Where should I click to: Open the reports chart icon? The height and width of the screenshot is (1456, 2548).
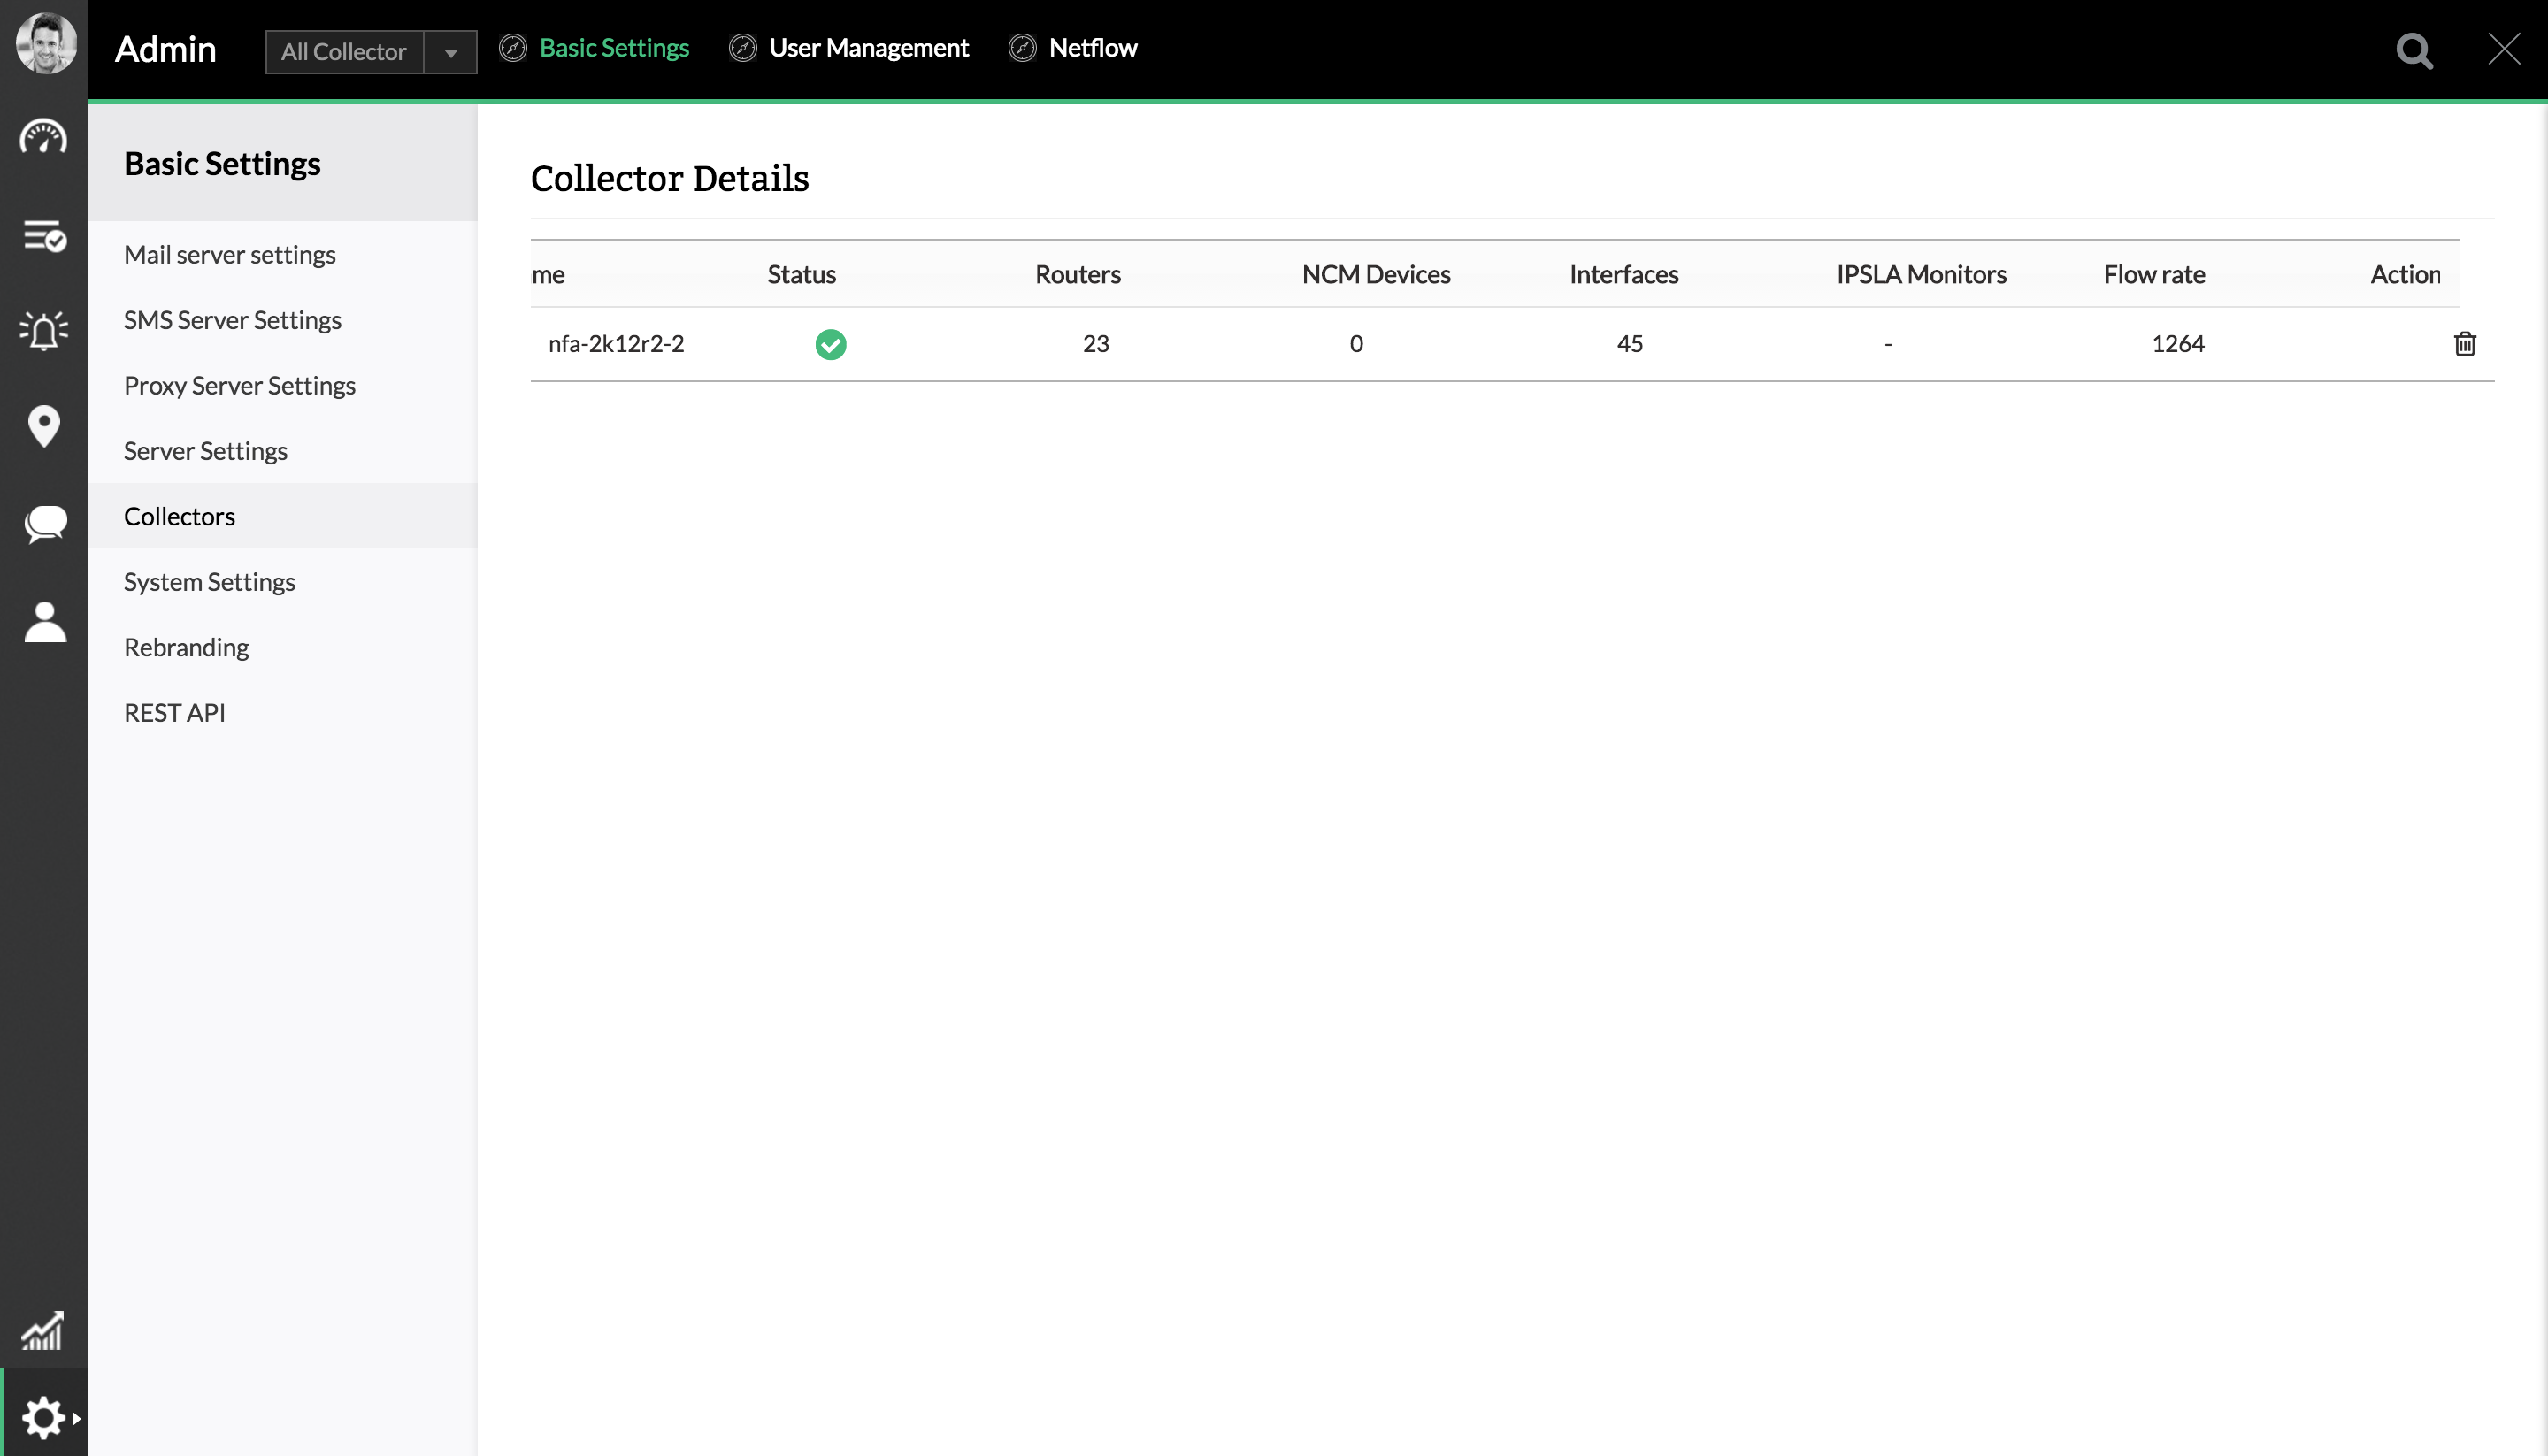pos(43,1331)
